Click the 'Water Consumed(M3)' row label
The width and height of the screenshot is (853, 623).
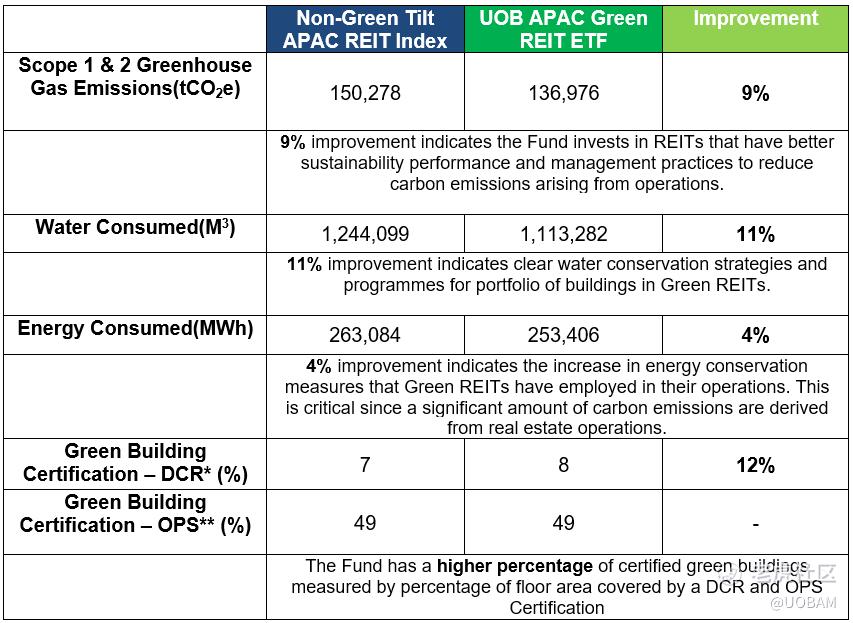[135, 227]
